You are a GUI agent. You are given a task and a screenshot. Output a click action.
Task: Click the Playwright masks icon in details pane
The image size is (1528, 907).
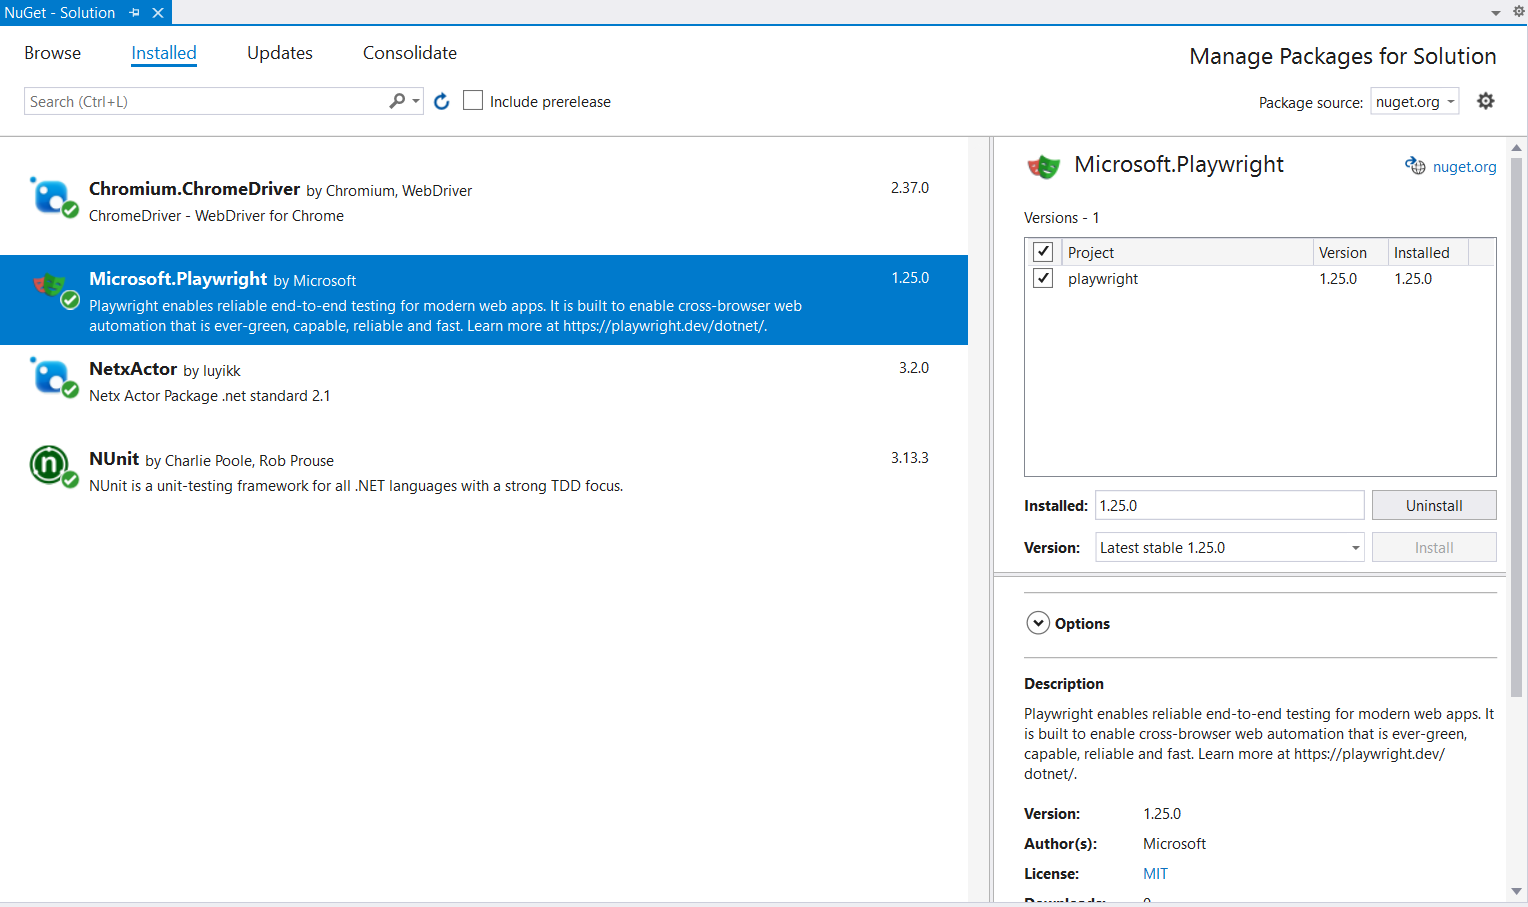[x=1043, y=166]
